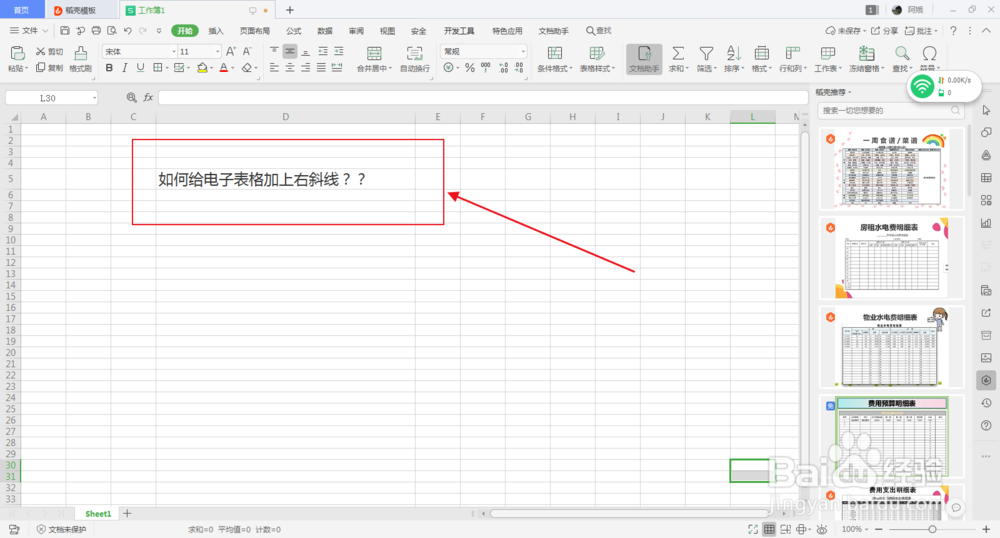Select the Sheet1 sheet tab

98,514
